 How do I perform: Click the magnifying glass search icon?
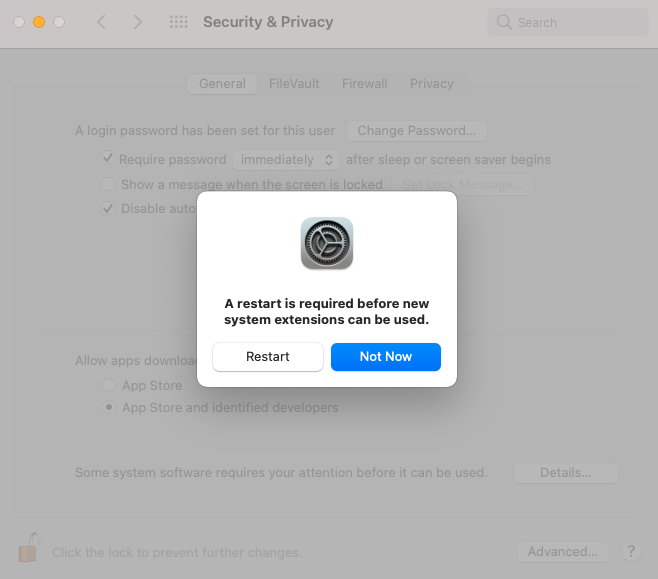point(504,22)
